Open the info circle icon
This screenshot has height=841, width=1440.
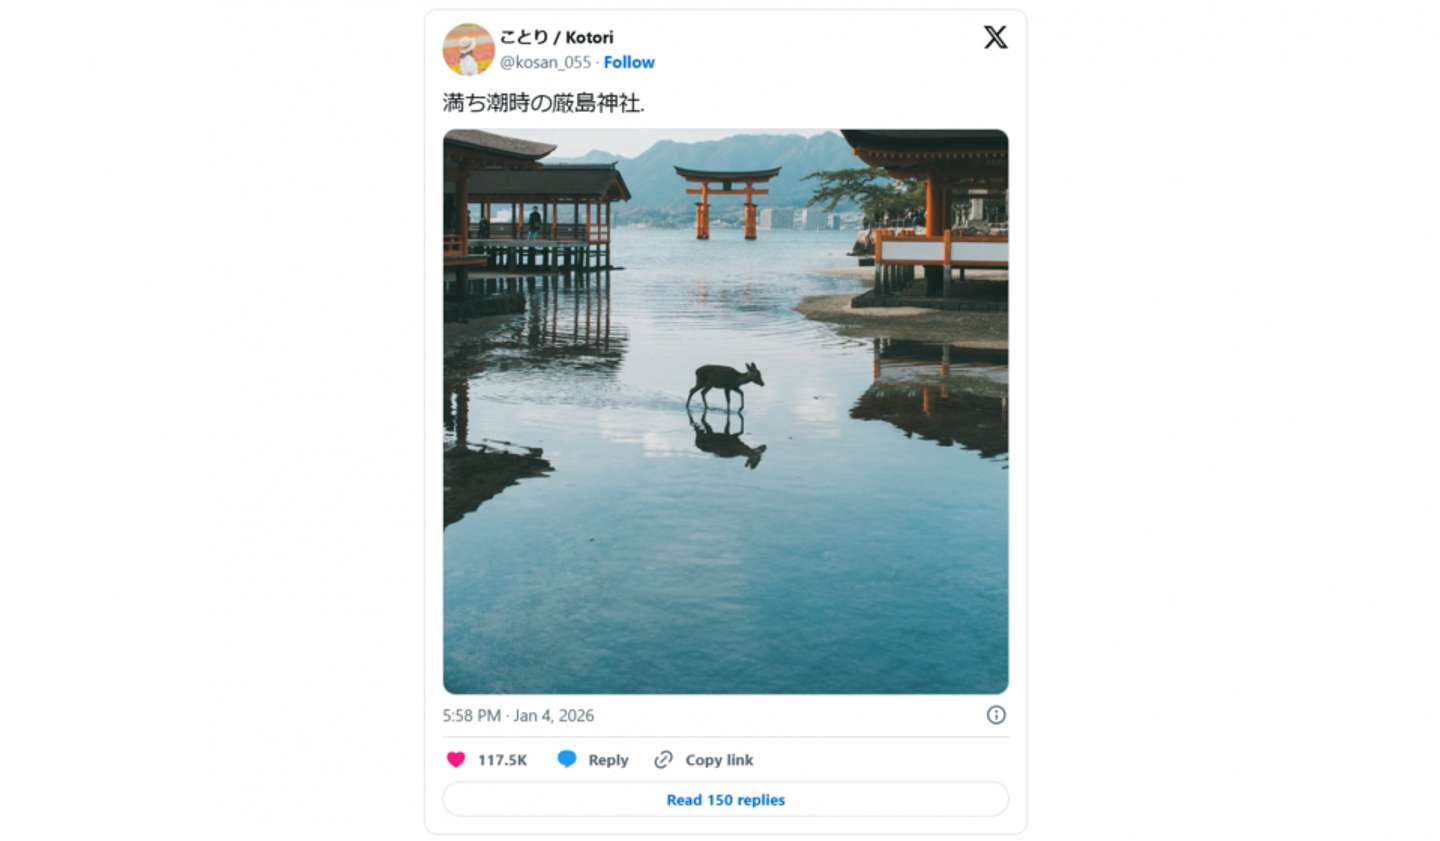996,715
